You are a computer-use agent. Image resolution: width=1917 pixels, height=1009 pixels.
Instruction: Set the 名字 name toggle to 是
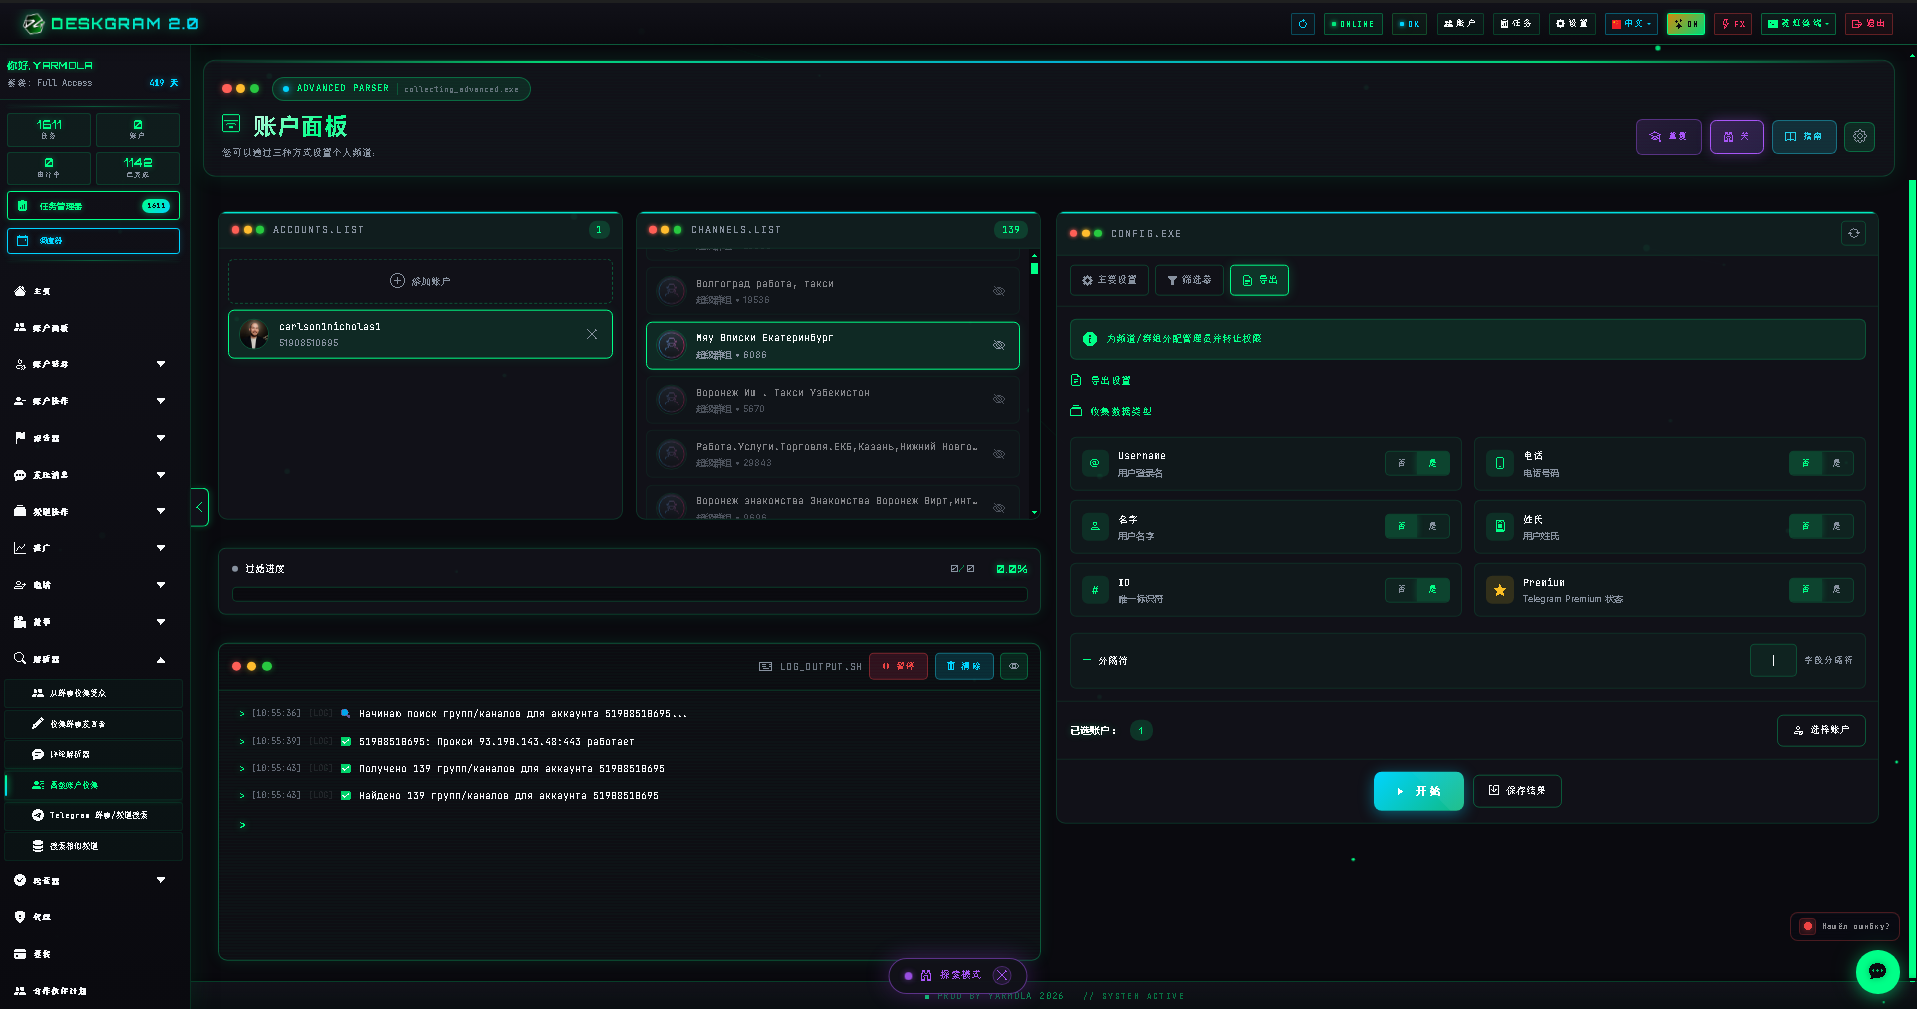1433,526
